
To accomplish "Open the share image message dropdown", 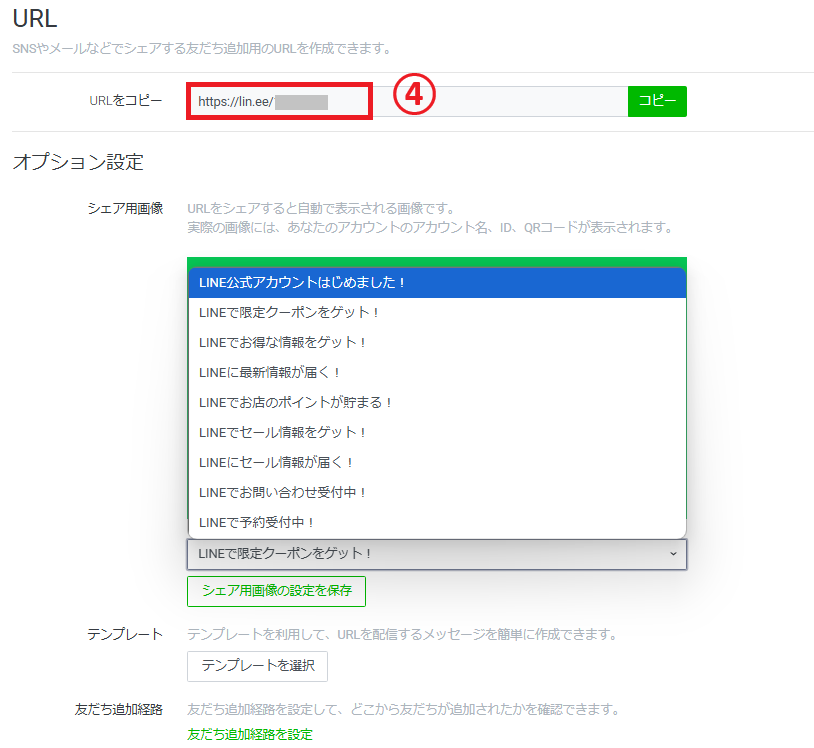I will pyautogui.click(x=437, y=554).
